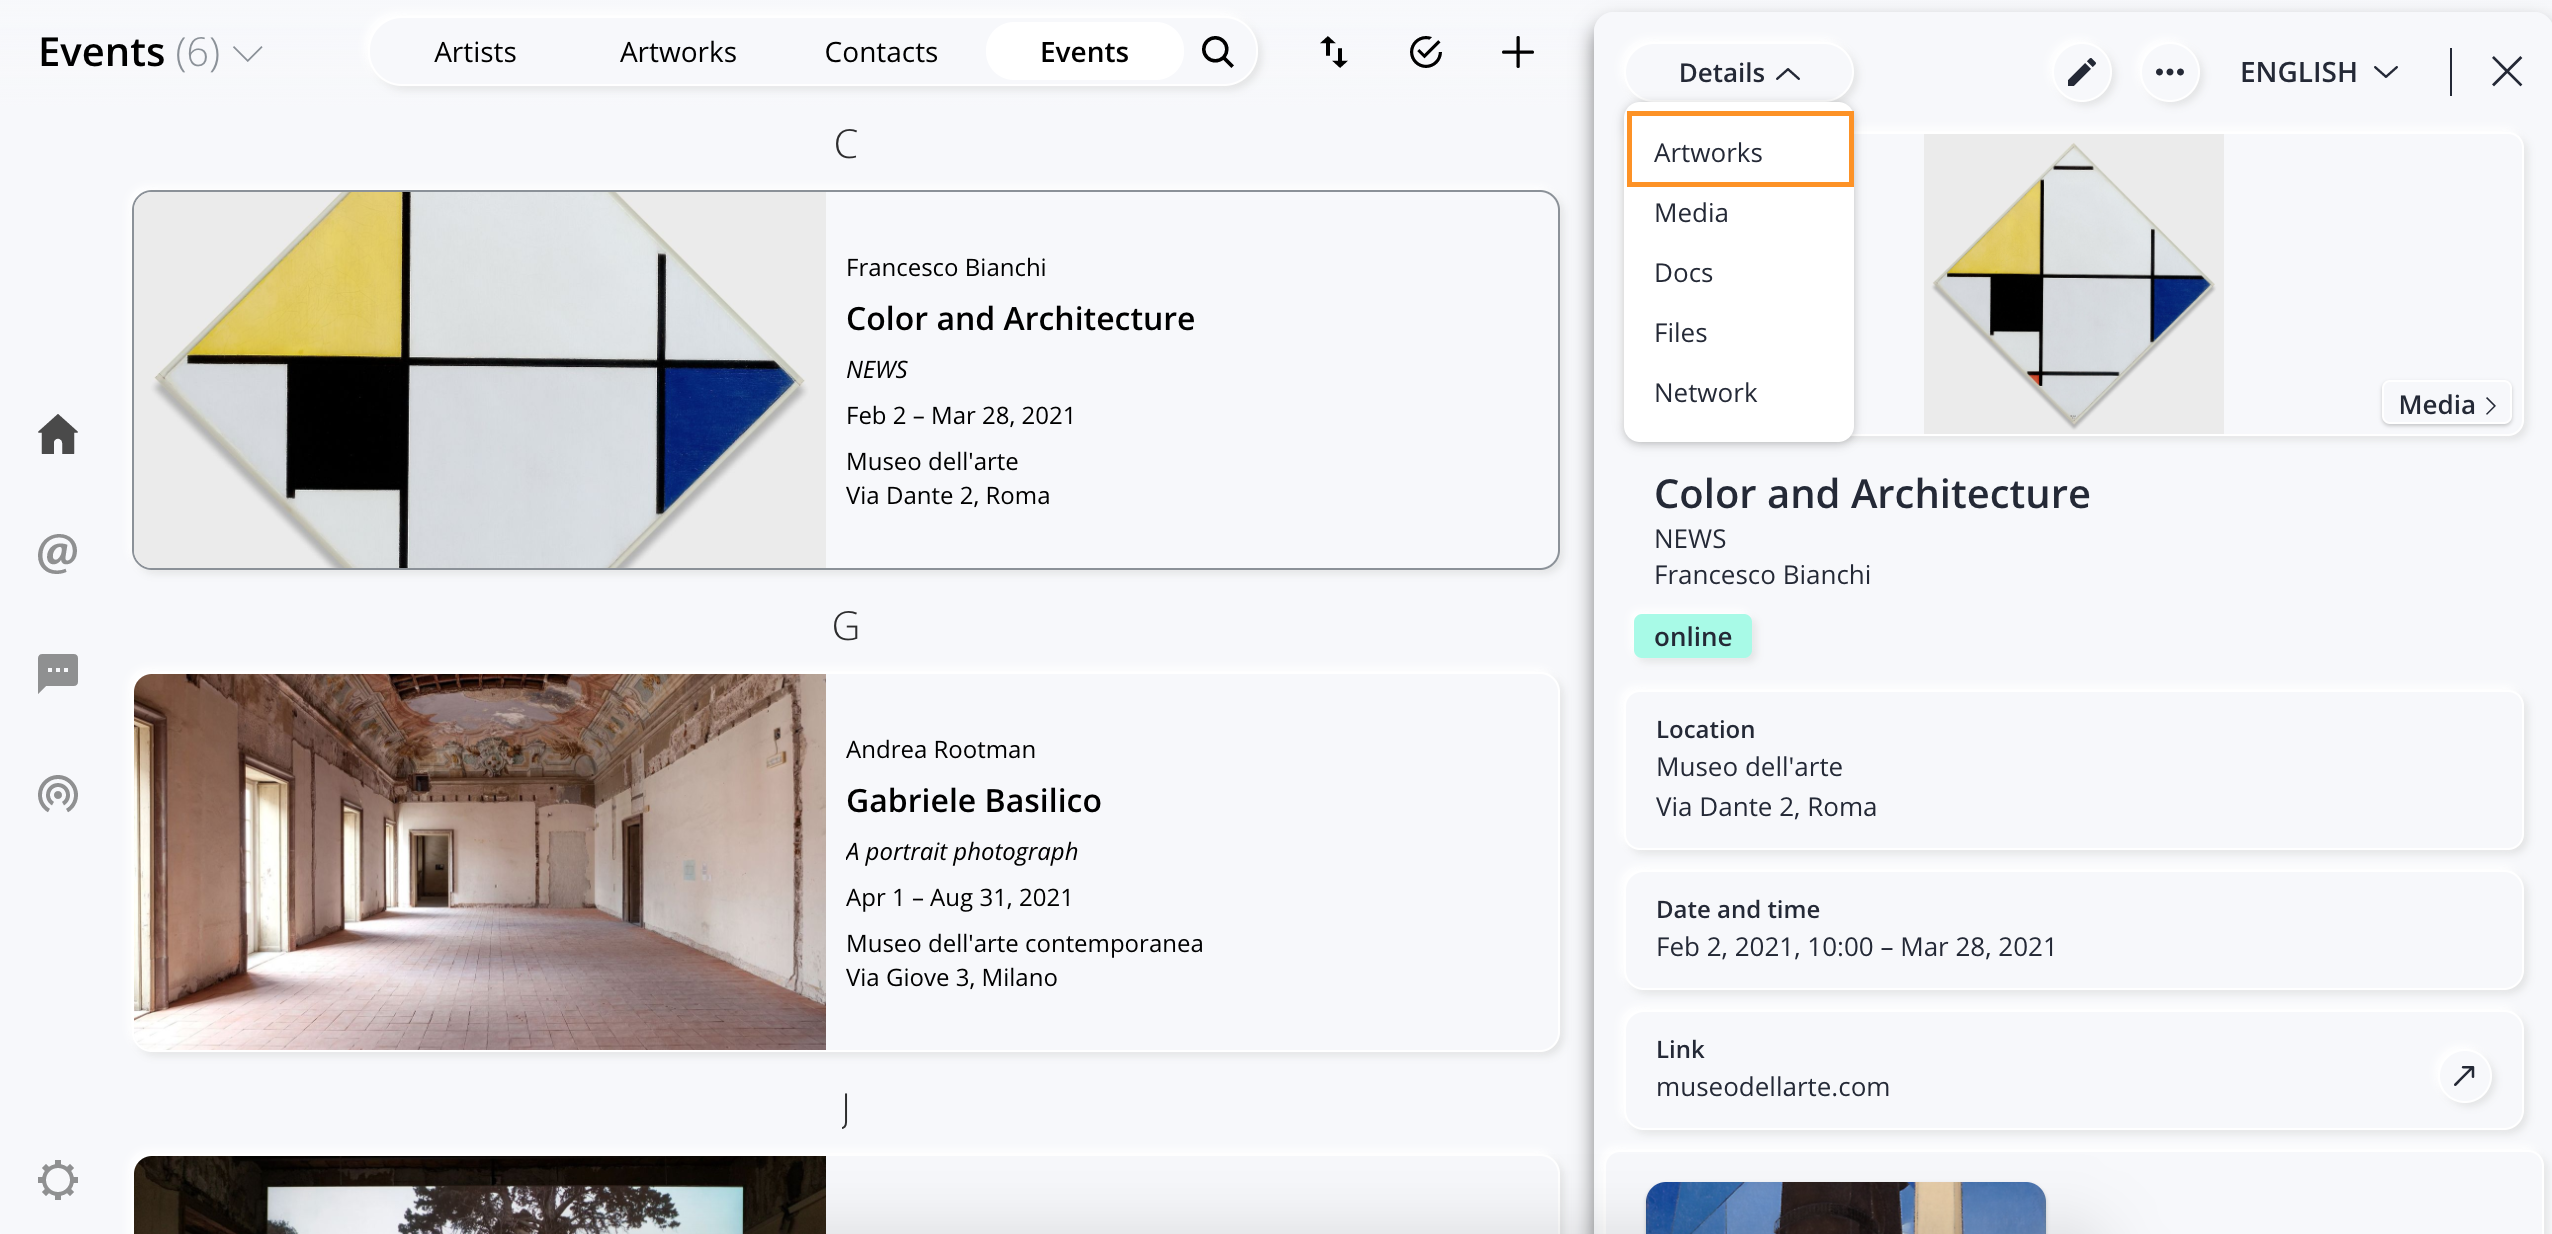Viewport: 2552px width, 1234px height.
Task: Open the broadcast signal sidebar icon
Action: [x=58, y=794]
